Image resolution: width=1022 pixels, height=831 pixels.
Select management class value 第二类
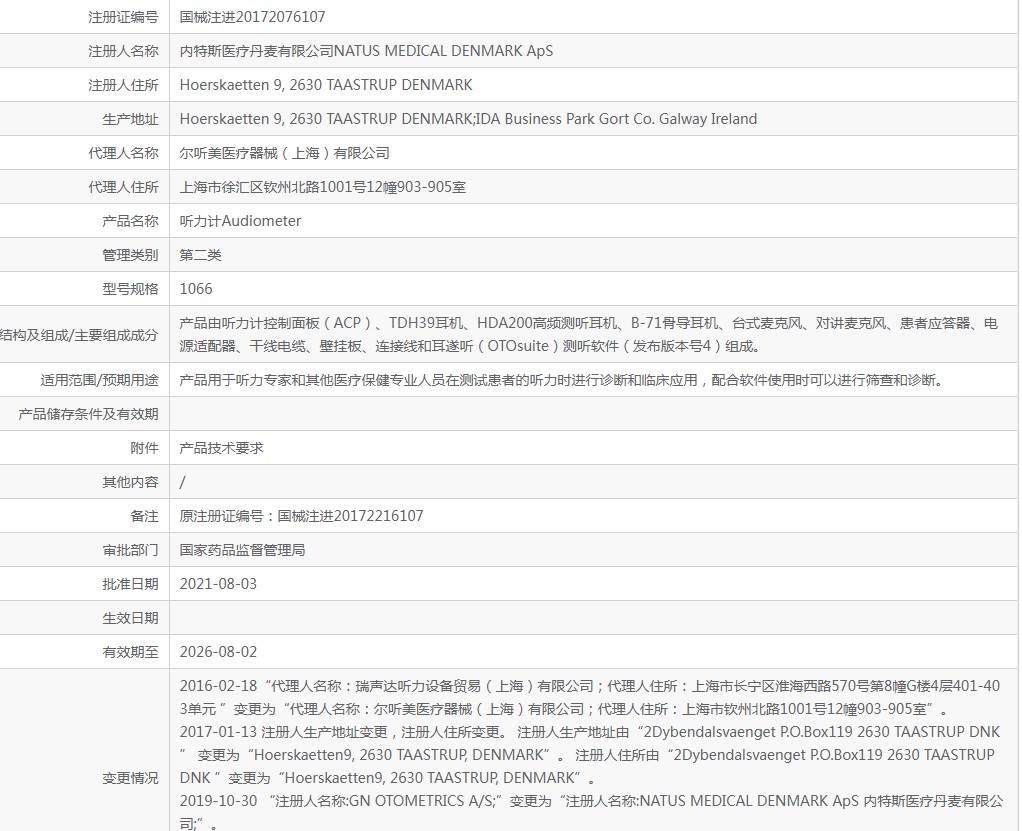(200, 255)
